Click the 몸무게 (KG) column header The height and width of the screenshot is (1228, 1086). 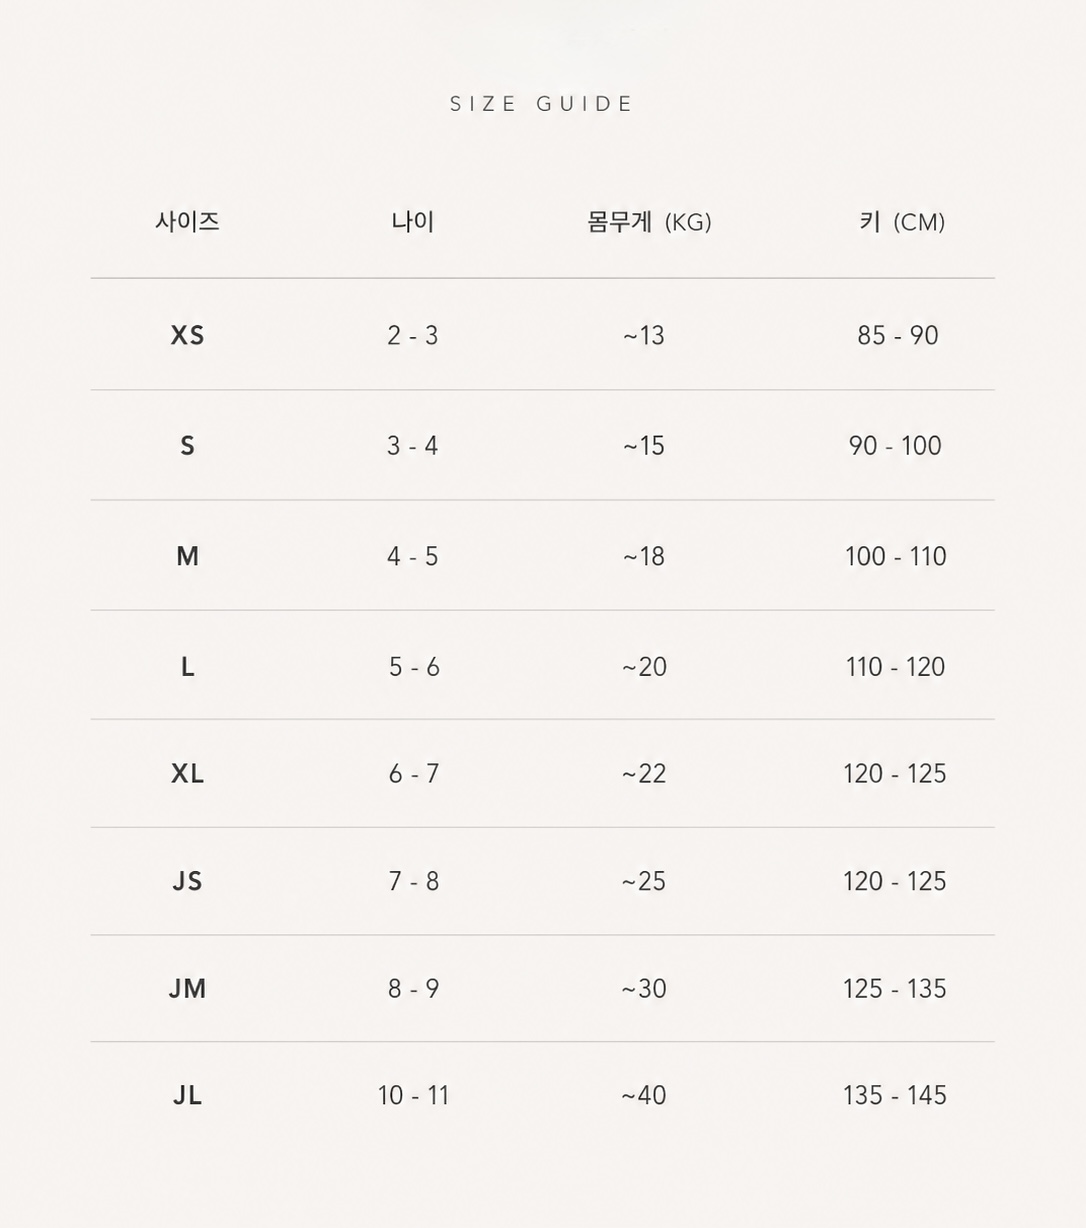(649, 221)
